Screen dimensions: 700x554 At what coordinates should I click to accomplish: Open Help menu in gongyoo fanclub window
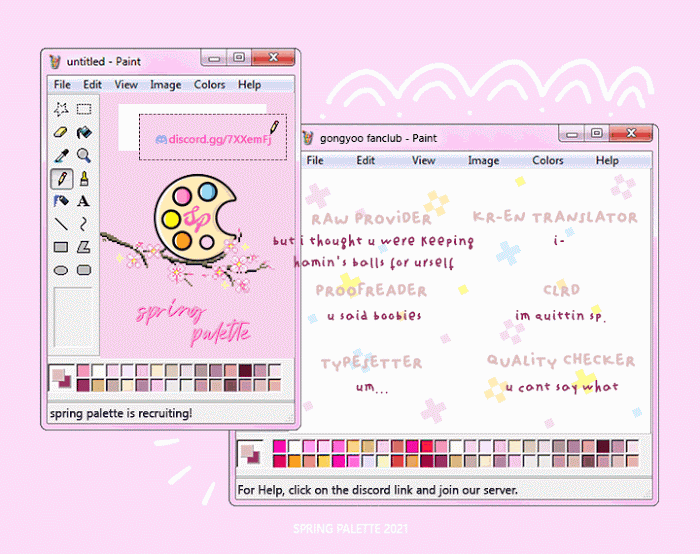click(x=607, y=160)
